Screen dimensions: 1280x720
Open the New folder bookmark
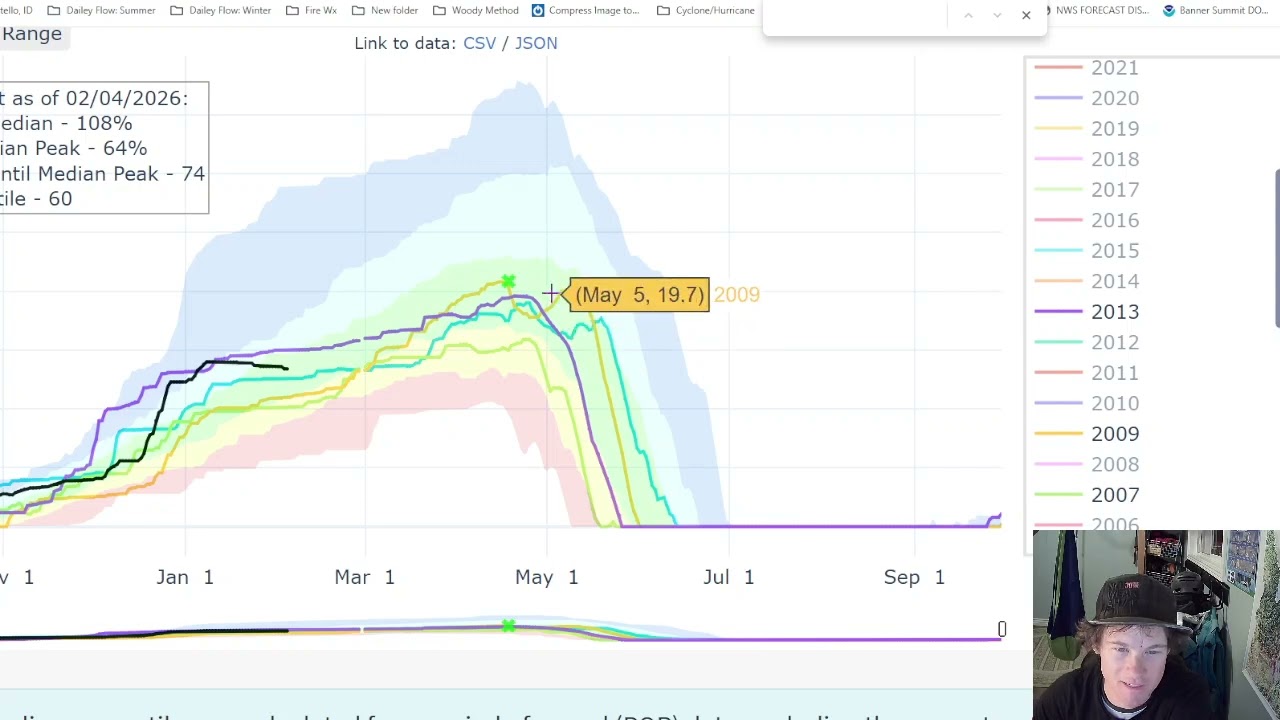[x=385, y=10]
